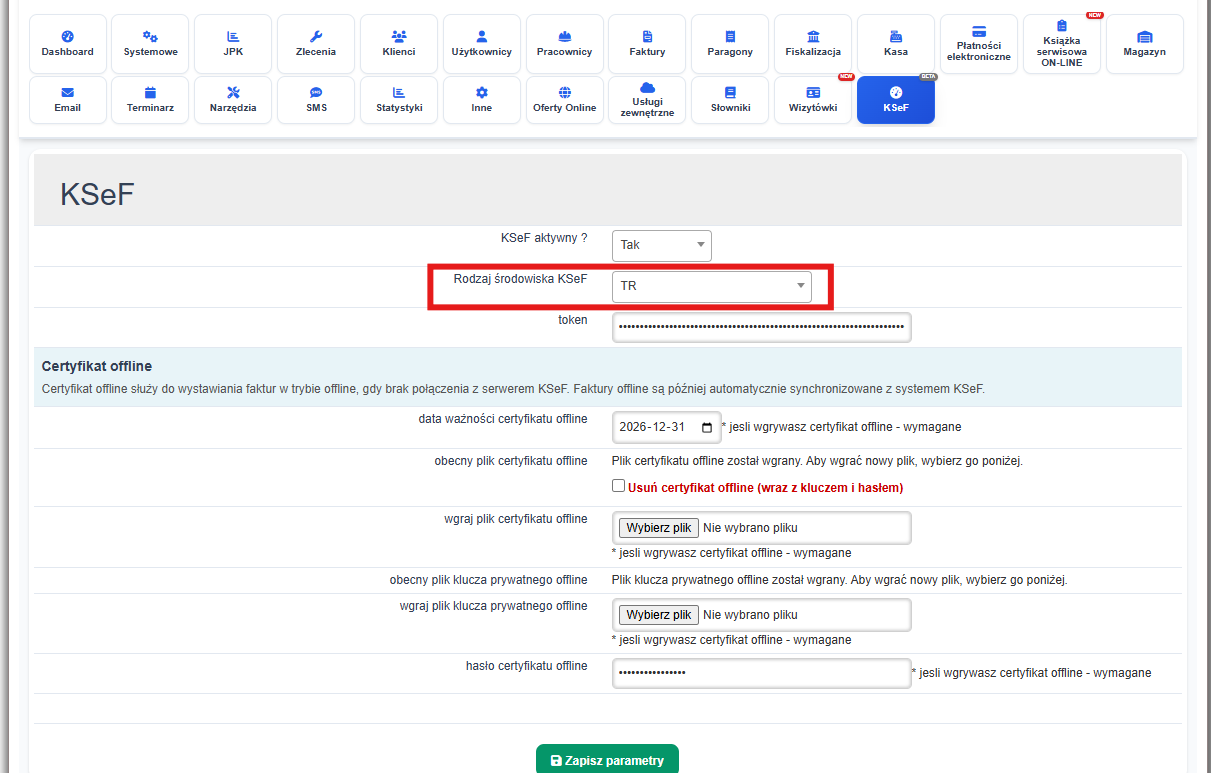Open JPK chart icon tile

(233, 44)
